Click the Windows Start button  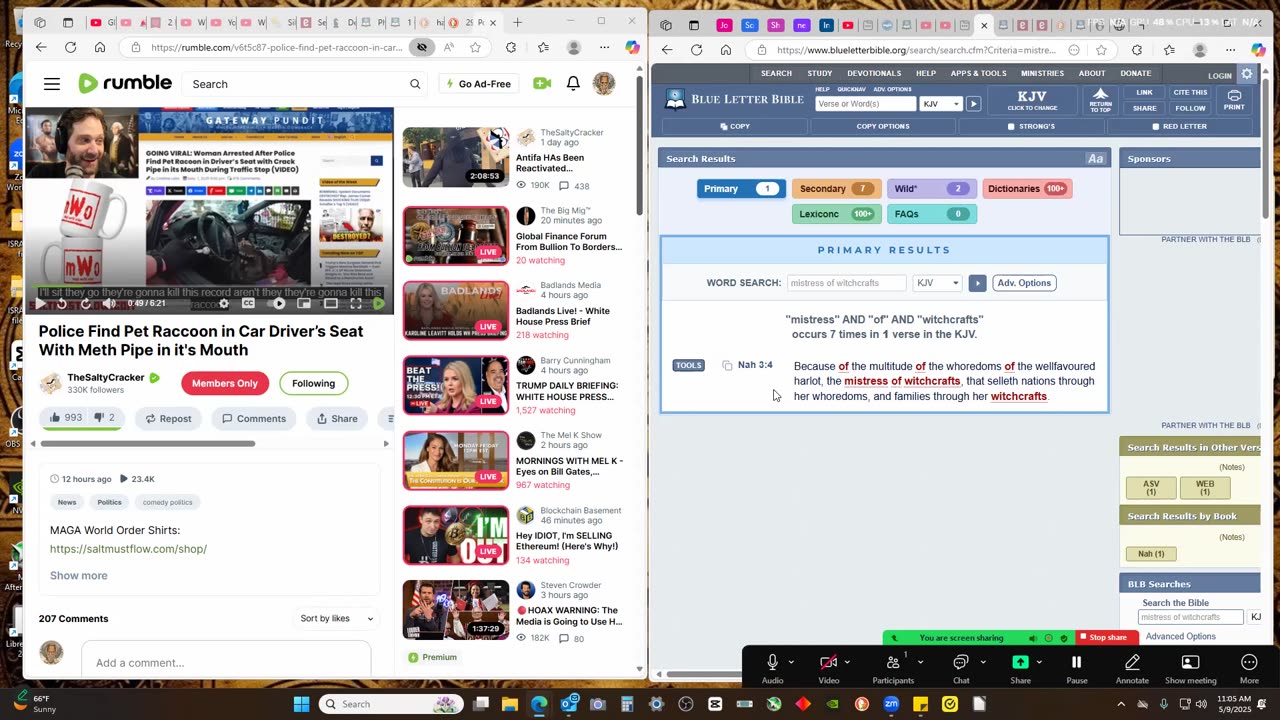click(x=301, y=704)
